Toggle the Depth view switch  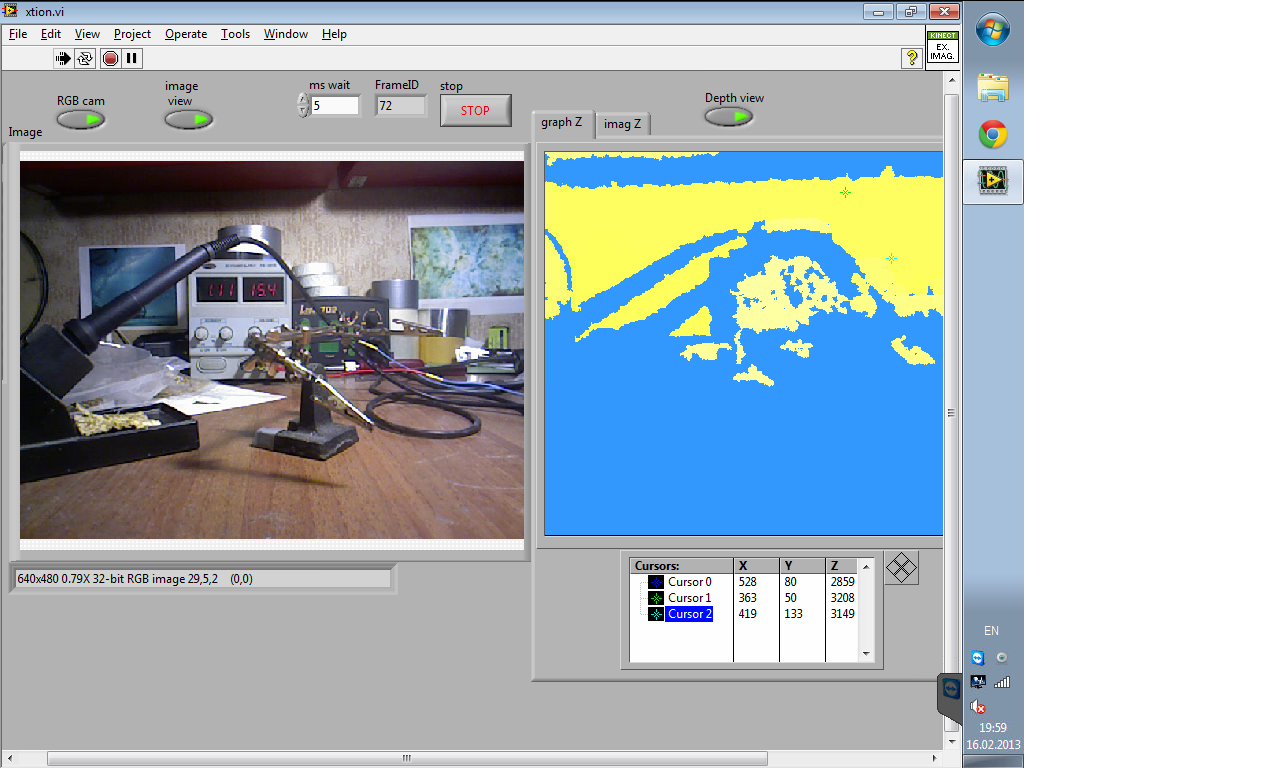729,117
